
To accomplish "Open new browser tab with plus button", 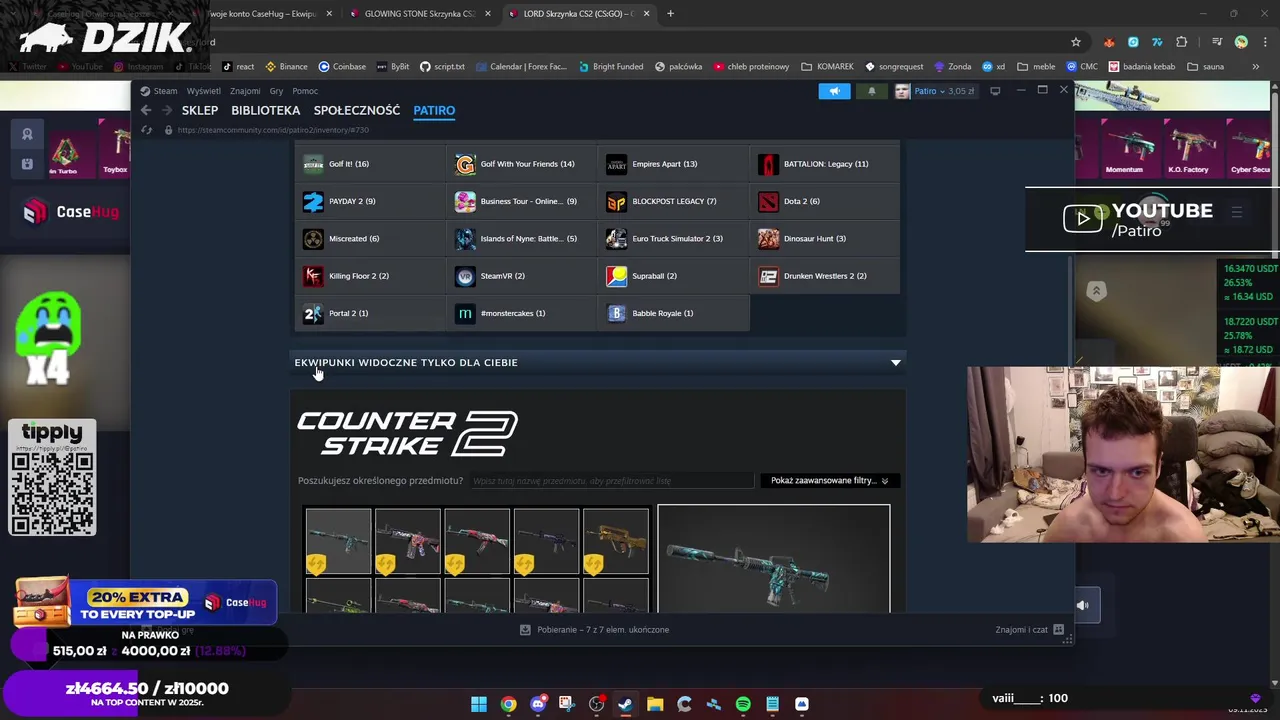I will click(x=670, y=14).
